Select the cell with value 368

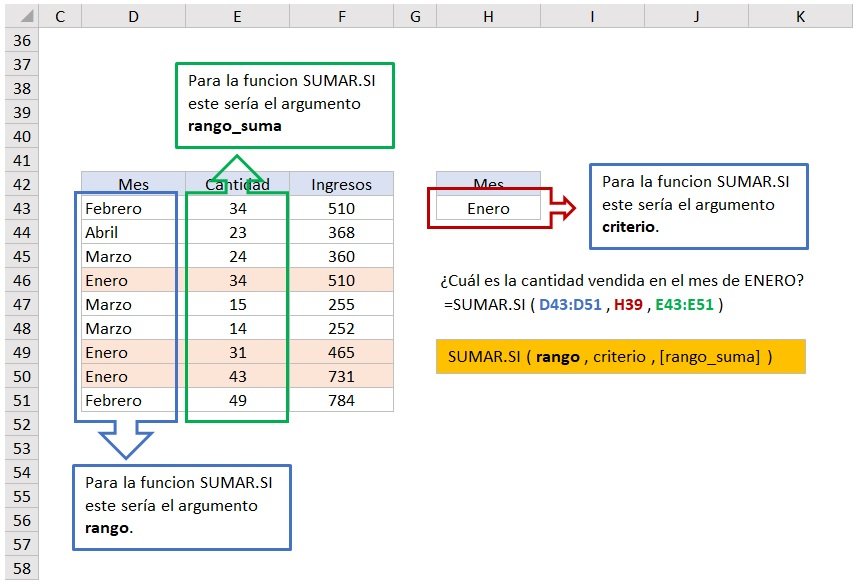[341, 233]
